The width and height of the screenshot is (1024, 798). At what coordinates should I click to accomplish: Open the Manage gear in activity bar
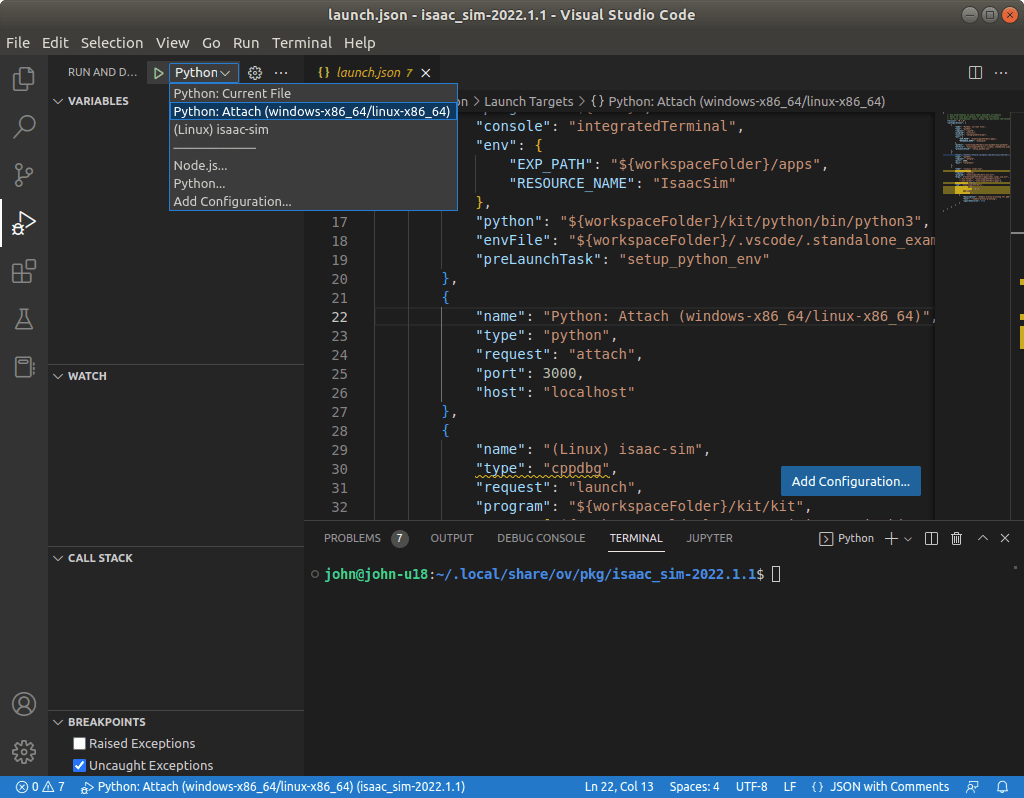pos(24,752)
